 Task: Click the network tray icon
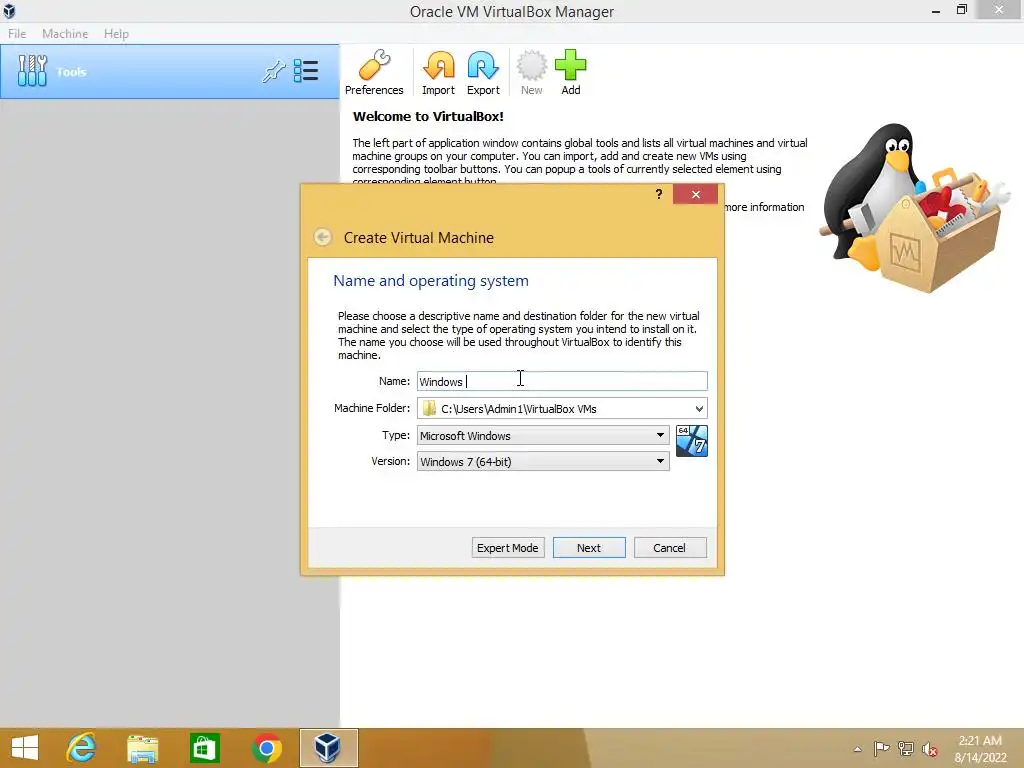(x=906, y=749)
